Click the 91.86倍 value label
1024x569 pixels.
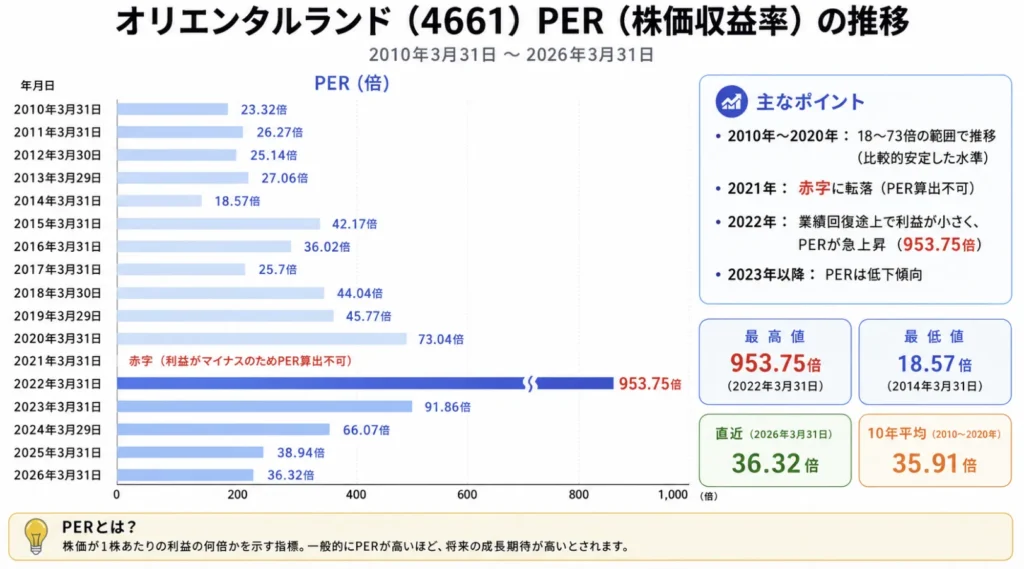point(447,407)
